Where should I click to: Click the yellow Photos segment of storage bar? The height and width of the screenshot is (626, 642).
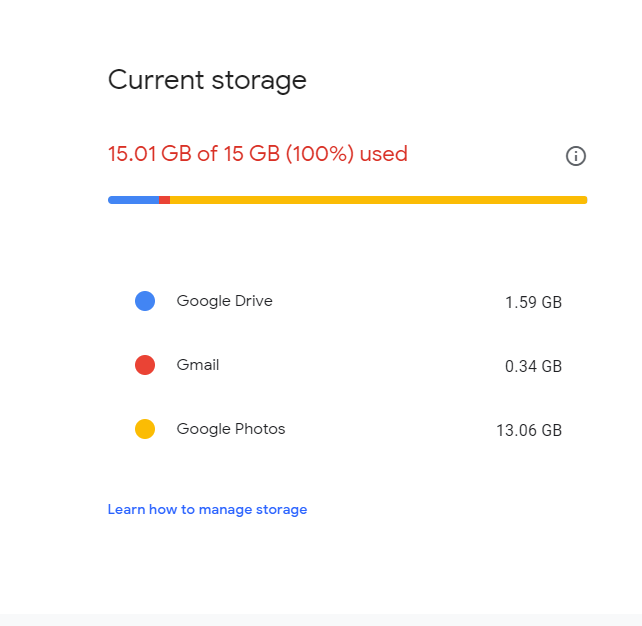tap(379, 200)
